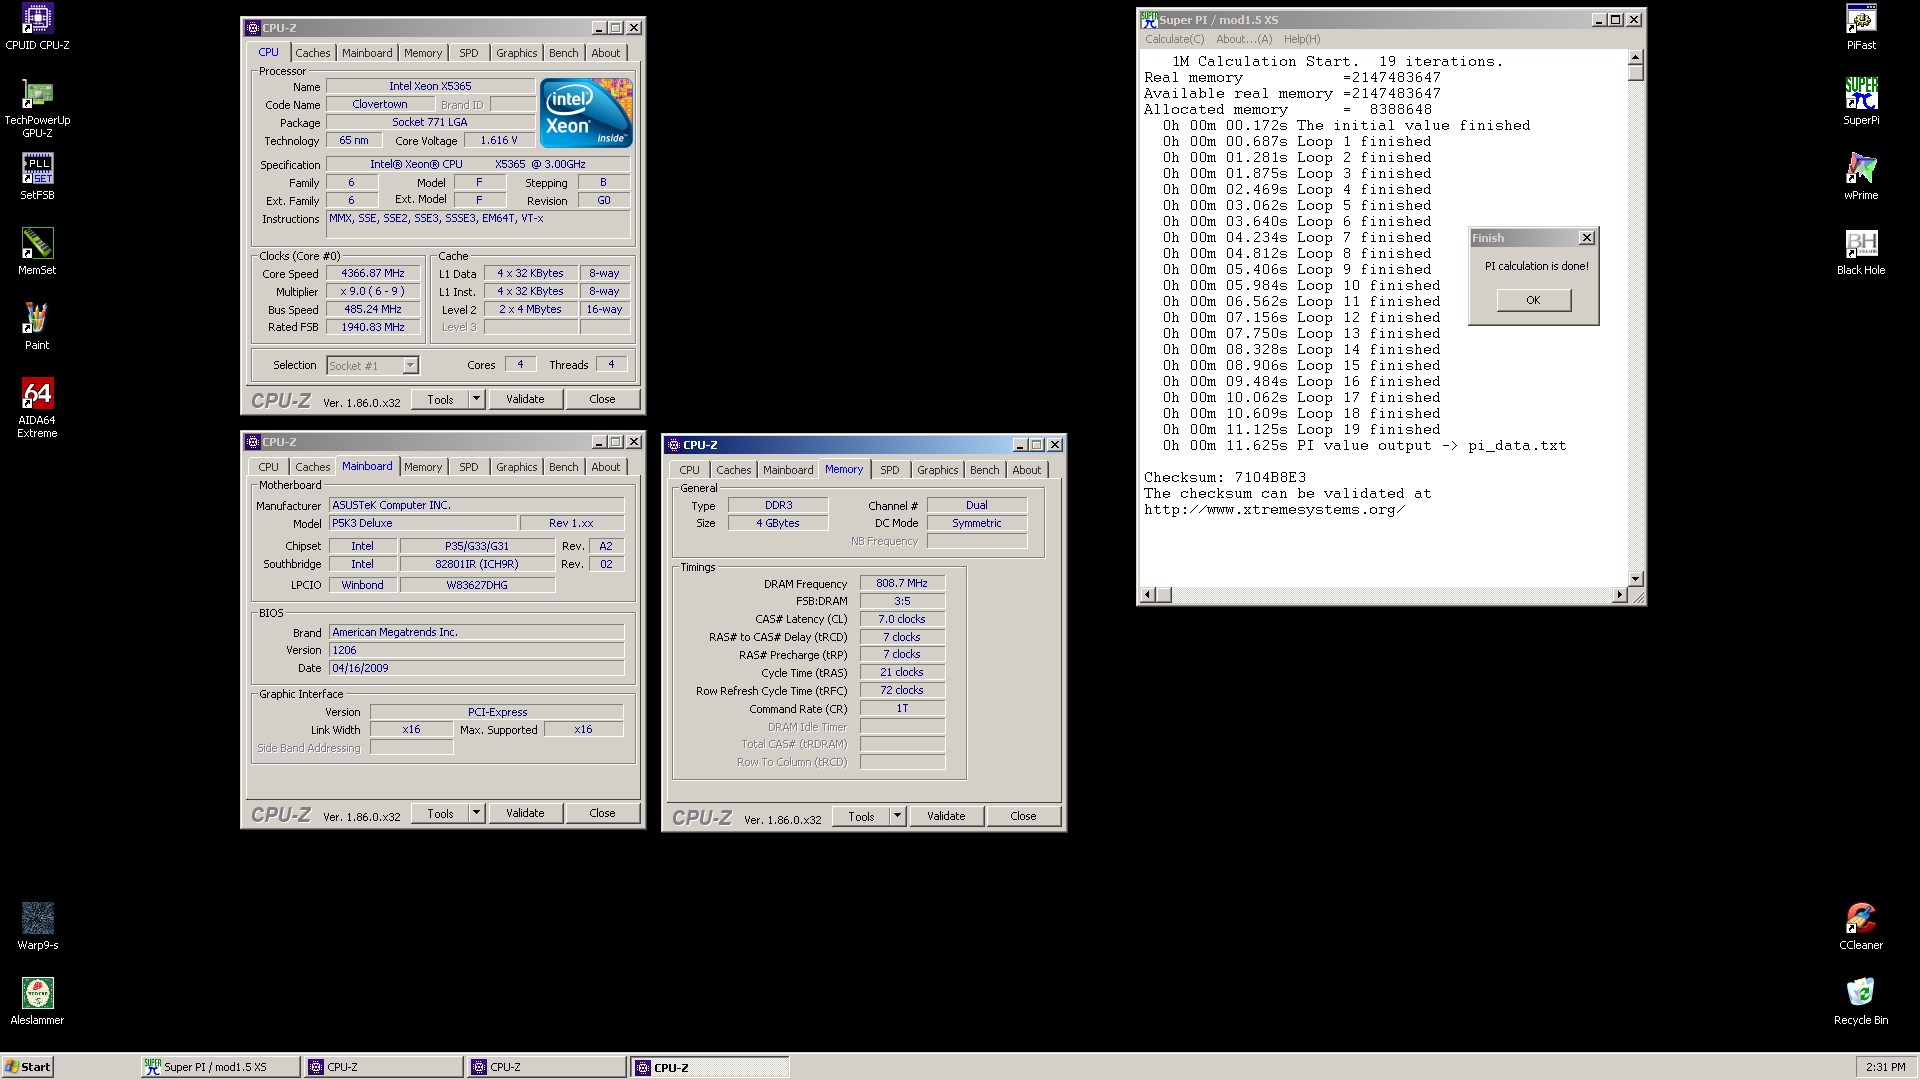Click the motherboard model P5K3 Deluxe field
Screen dimensions: 1920x1080
point(423,523)
